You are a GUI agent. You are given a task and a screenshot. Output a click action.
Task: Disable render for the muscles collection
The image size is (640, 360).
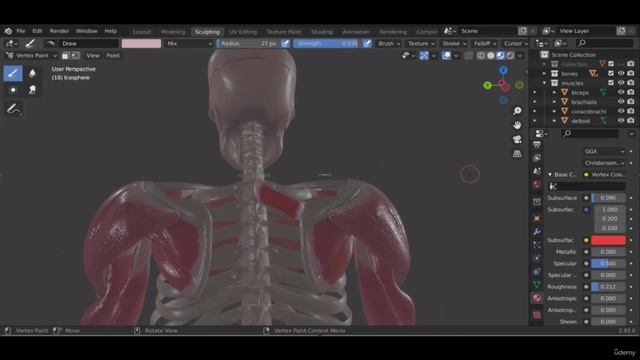631,83
